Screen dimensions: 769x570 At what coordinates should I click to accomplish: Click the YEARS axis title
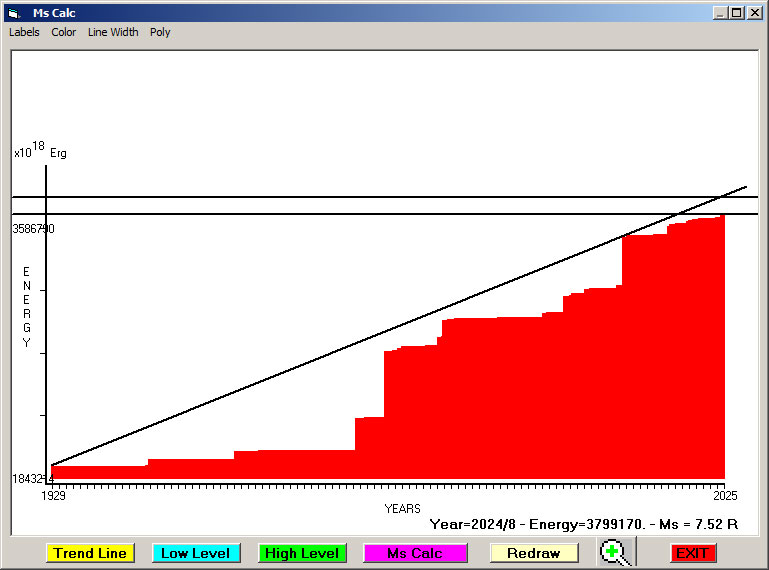[x=402, y=509]
